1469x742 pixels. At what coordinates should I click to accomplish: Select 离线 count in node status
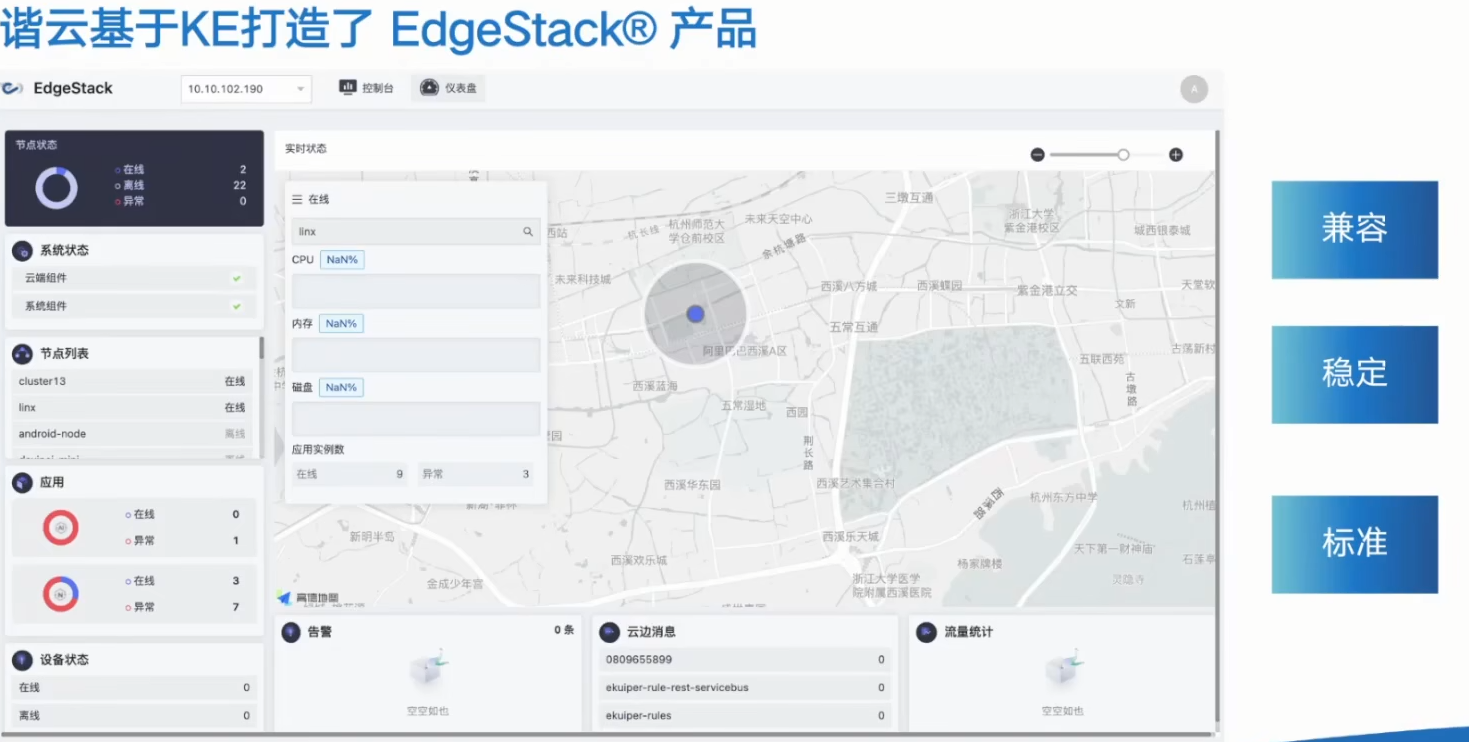[240, 185]
